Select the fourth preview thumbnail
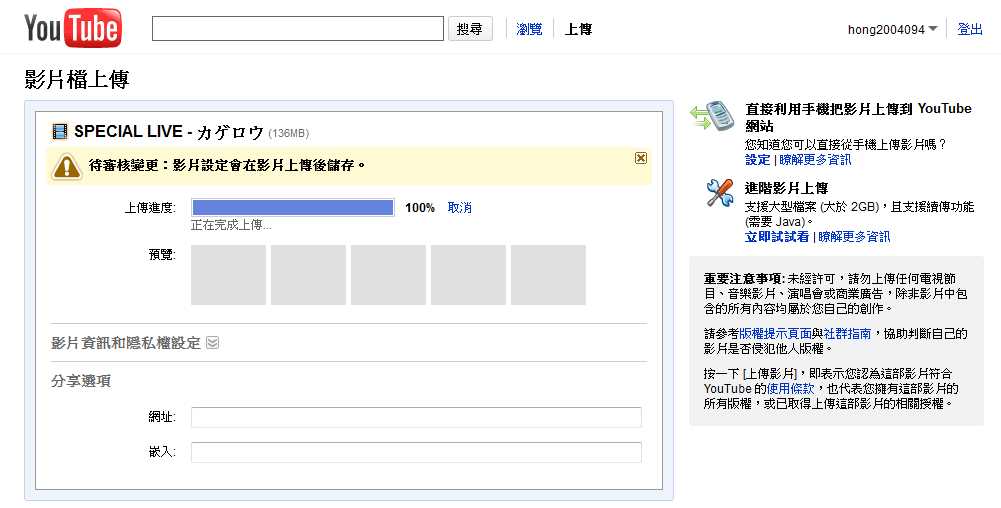 tap(469, 275)
